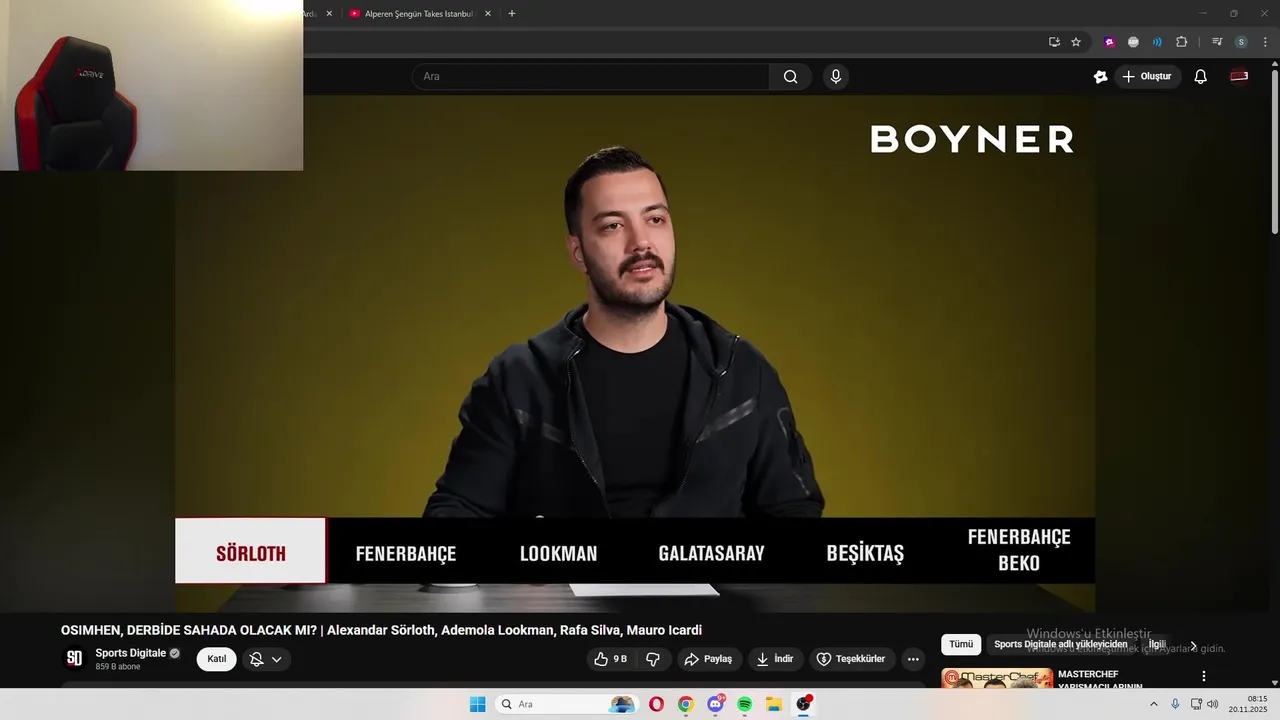
Task: Open the Windows Start menu
Action: pyautogui.click(x=478, y=704)
